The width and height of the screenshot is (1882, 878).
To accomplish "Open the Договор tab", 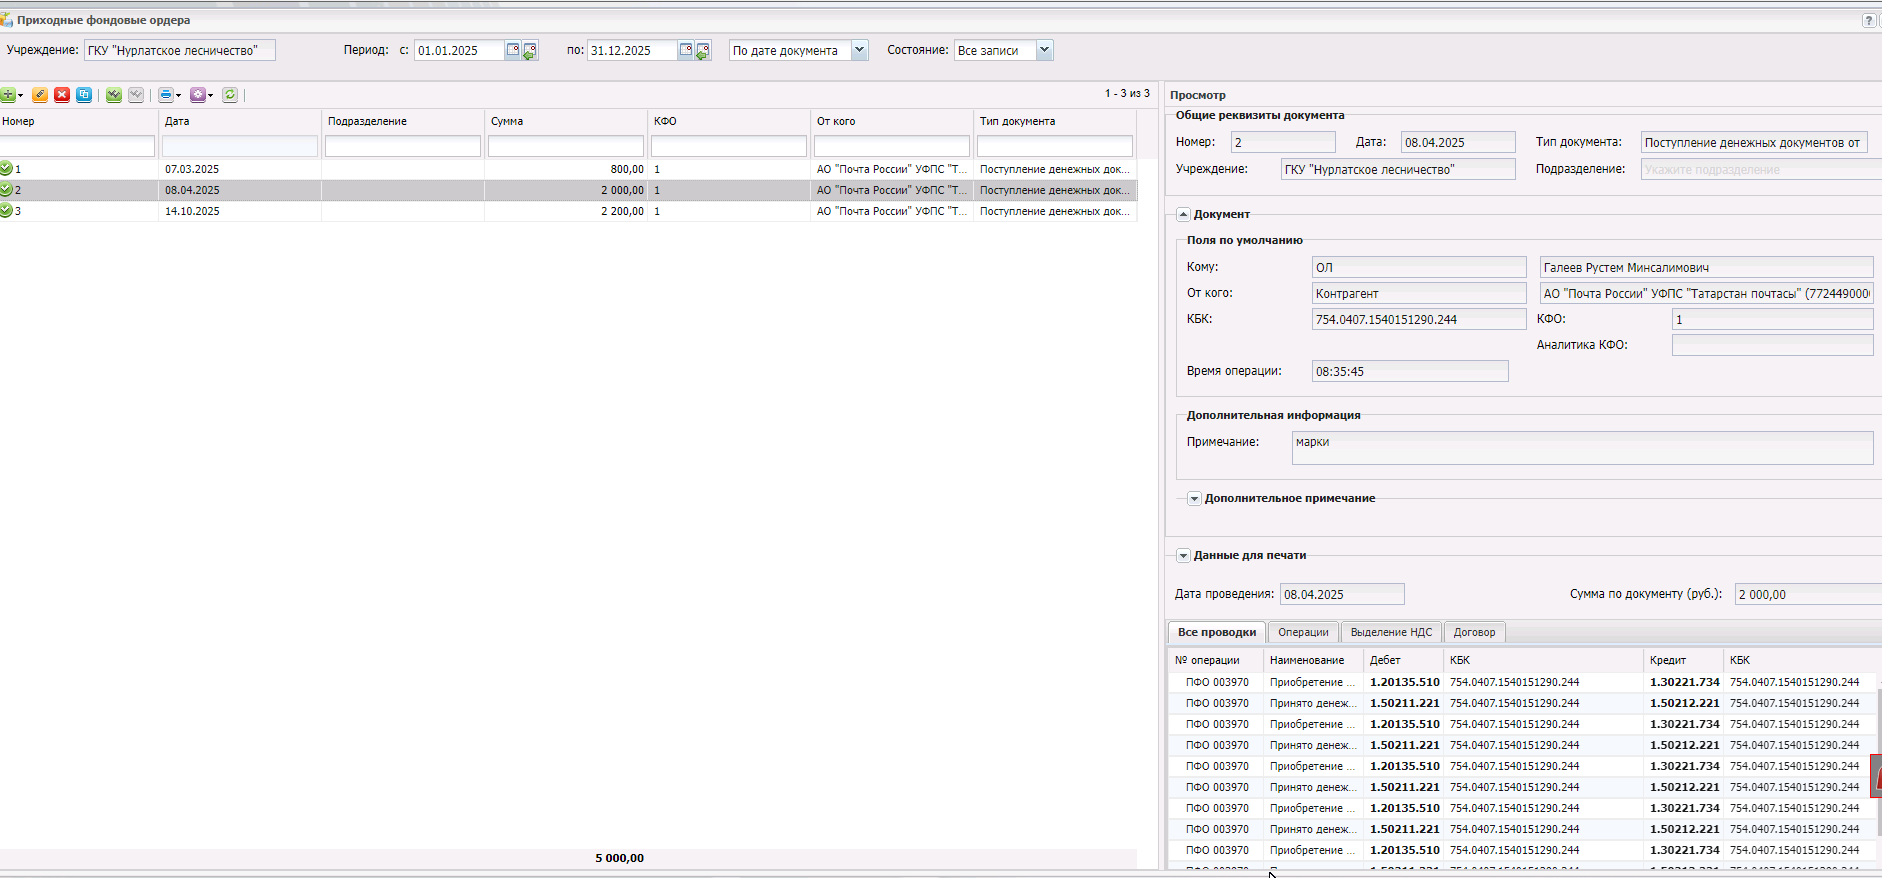I will click(x=1474, y=632).
